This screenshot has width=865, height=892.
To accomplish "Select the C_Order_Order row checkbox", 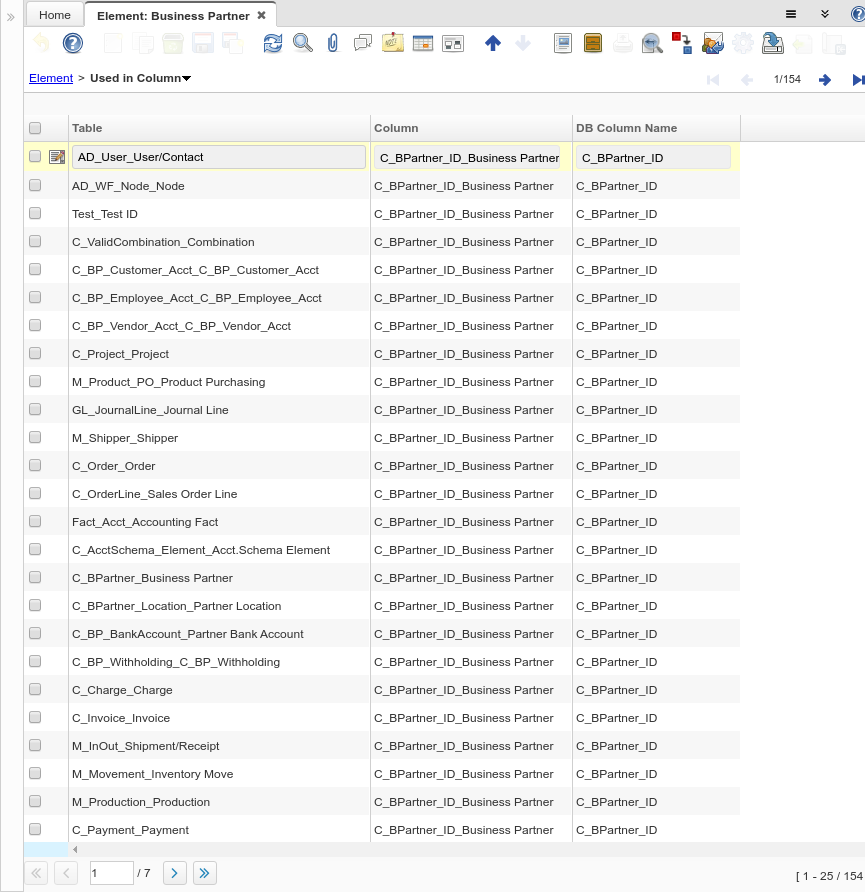I will click(x=35, y=466).
